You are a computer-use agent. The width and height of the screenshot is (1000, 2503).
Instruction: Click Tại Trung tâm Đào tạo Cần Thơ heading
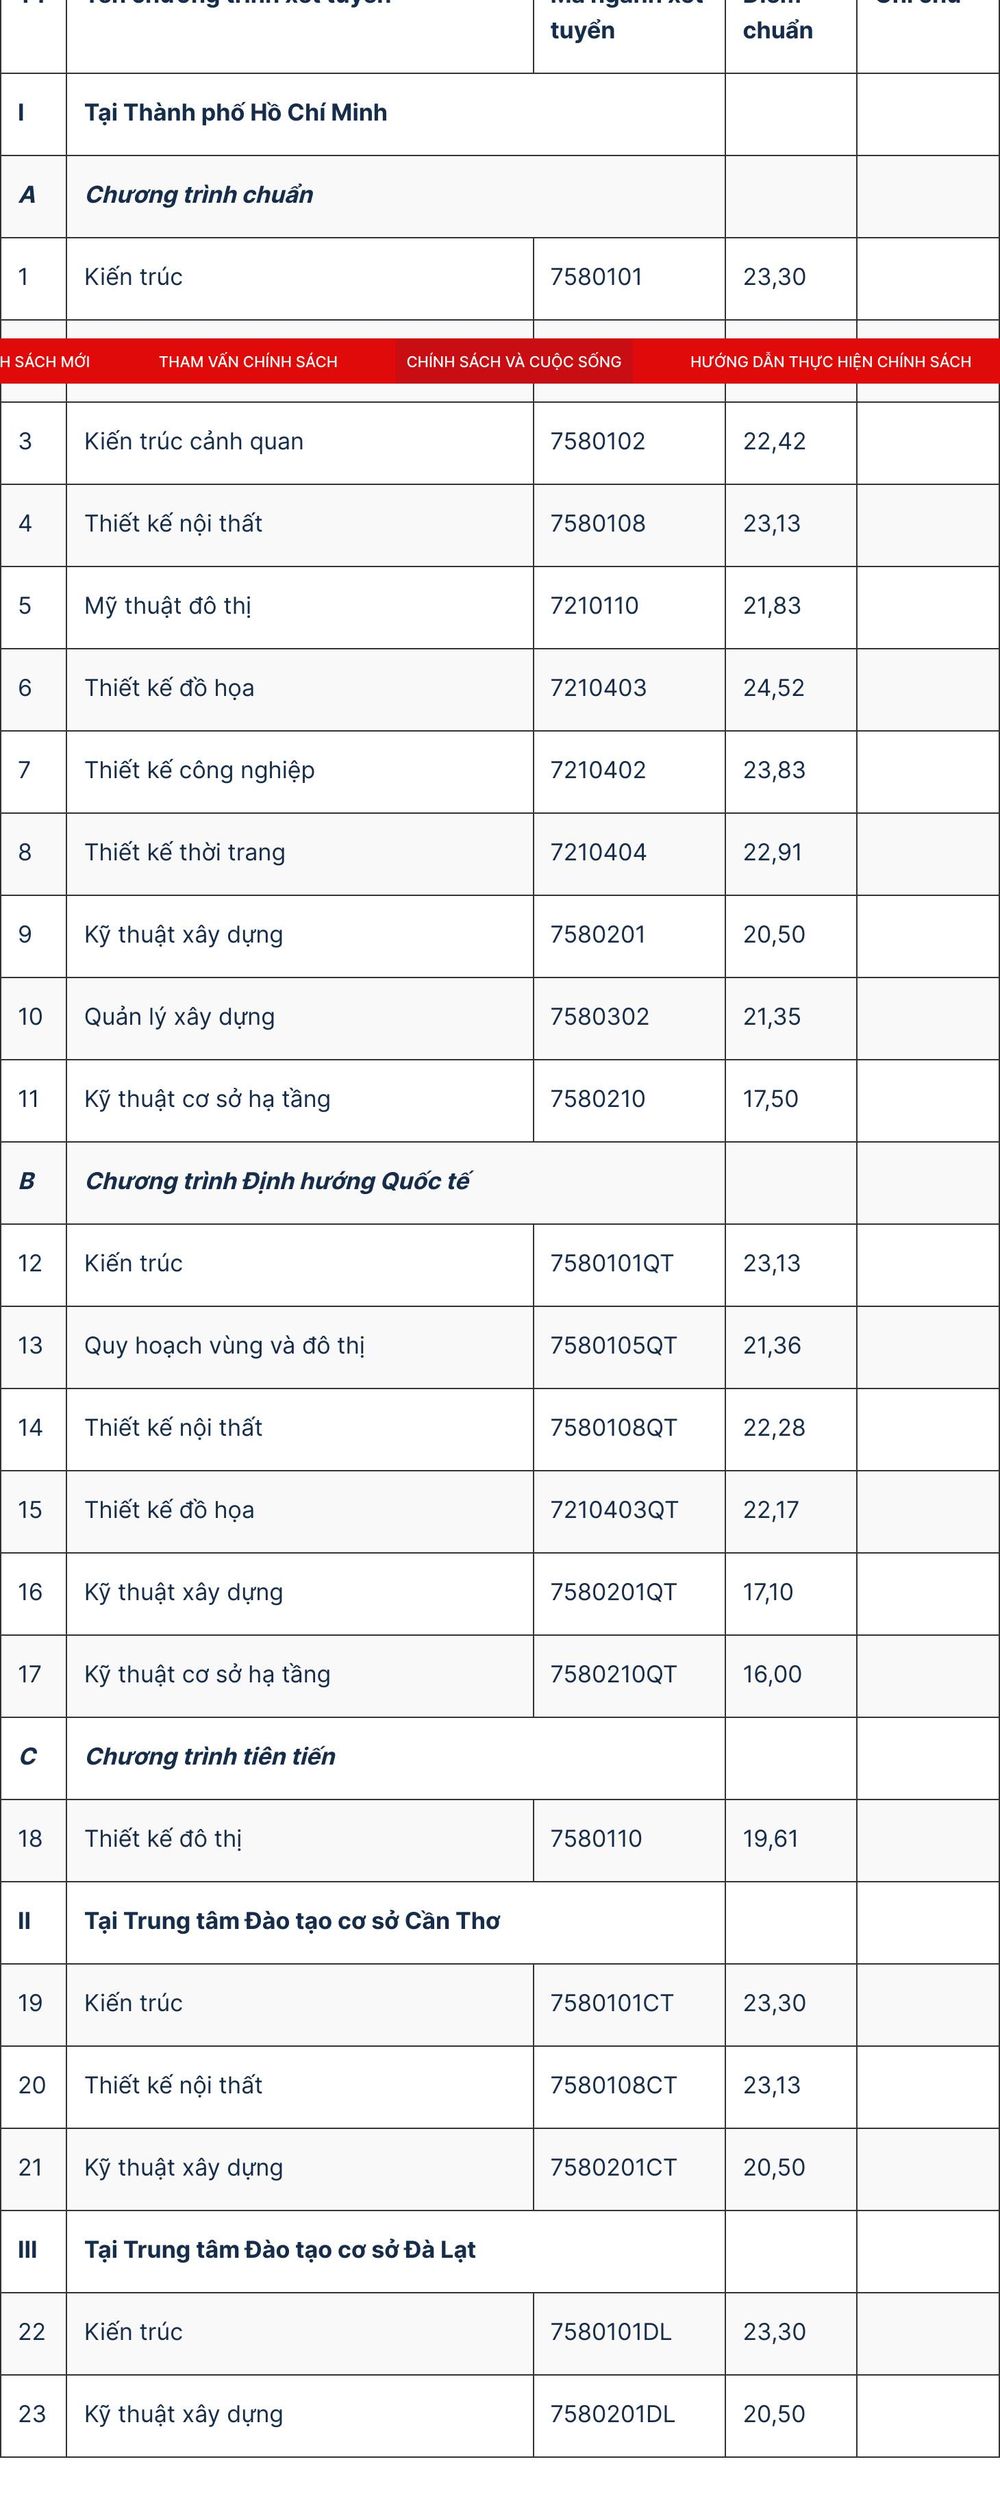click(292, 1921)
